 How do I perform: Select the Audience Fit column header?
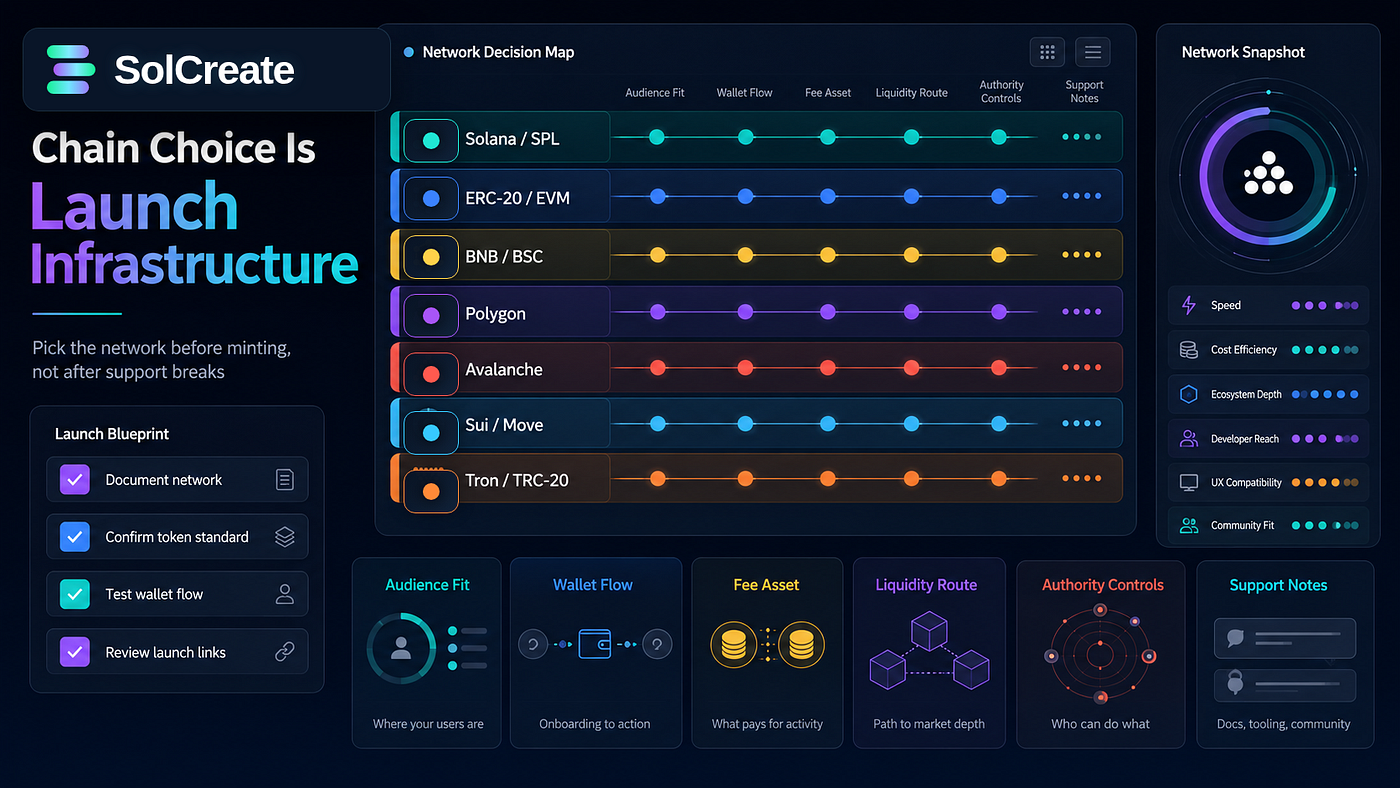pyautogui.click(x=655, y=93)
